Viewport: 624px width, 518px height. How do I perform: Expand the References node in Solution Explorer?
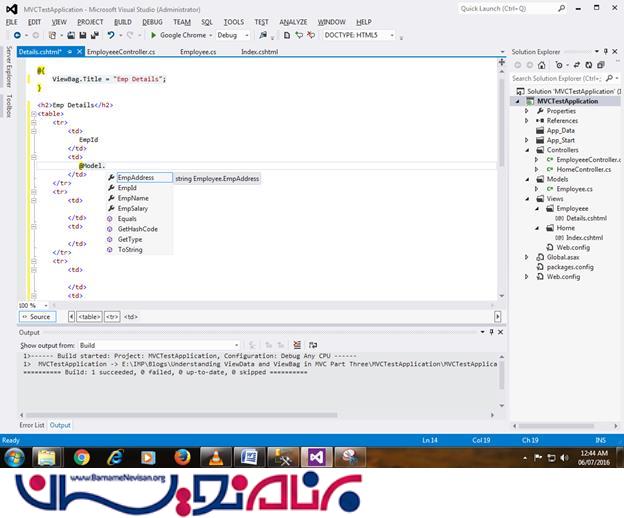tap(527, 120)
